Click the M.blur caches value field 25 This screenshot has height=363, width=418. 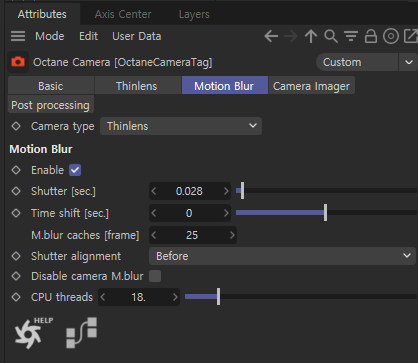[x=192, y=235]
